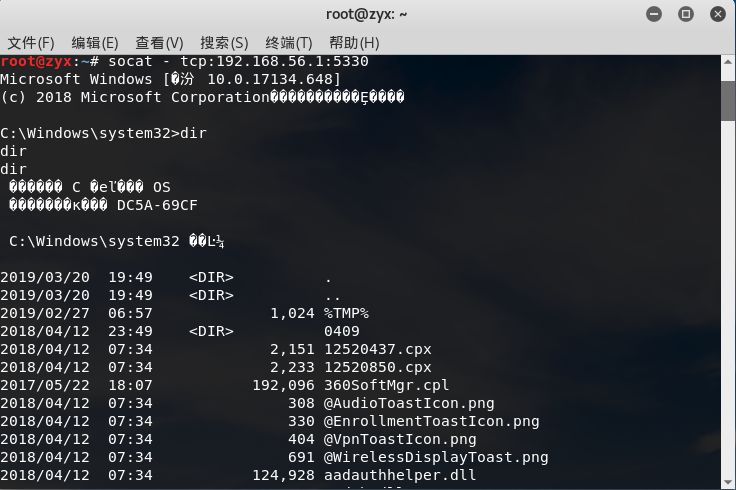
Task: Click the 23:49 time value
Action: pyautogui.click(x=130, y=331)
